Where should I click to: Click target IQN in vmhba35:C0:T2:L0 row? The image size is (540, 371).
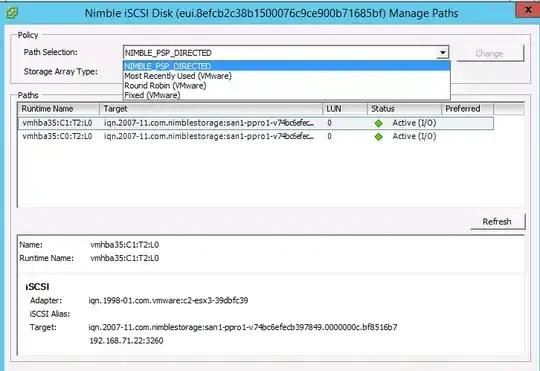(x=209, y=136)
